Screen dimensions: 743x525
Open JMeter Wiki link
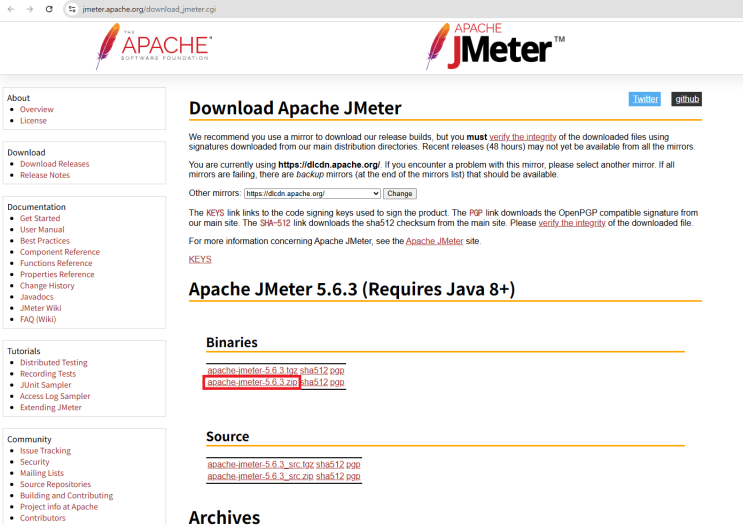pyautogui.click(x=40, y=308)
